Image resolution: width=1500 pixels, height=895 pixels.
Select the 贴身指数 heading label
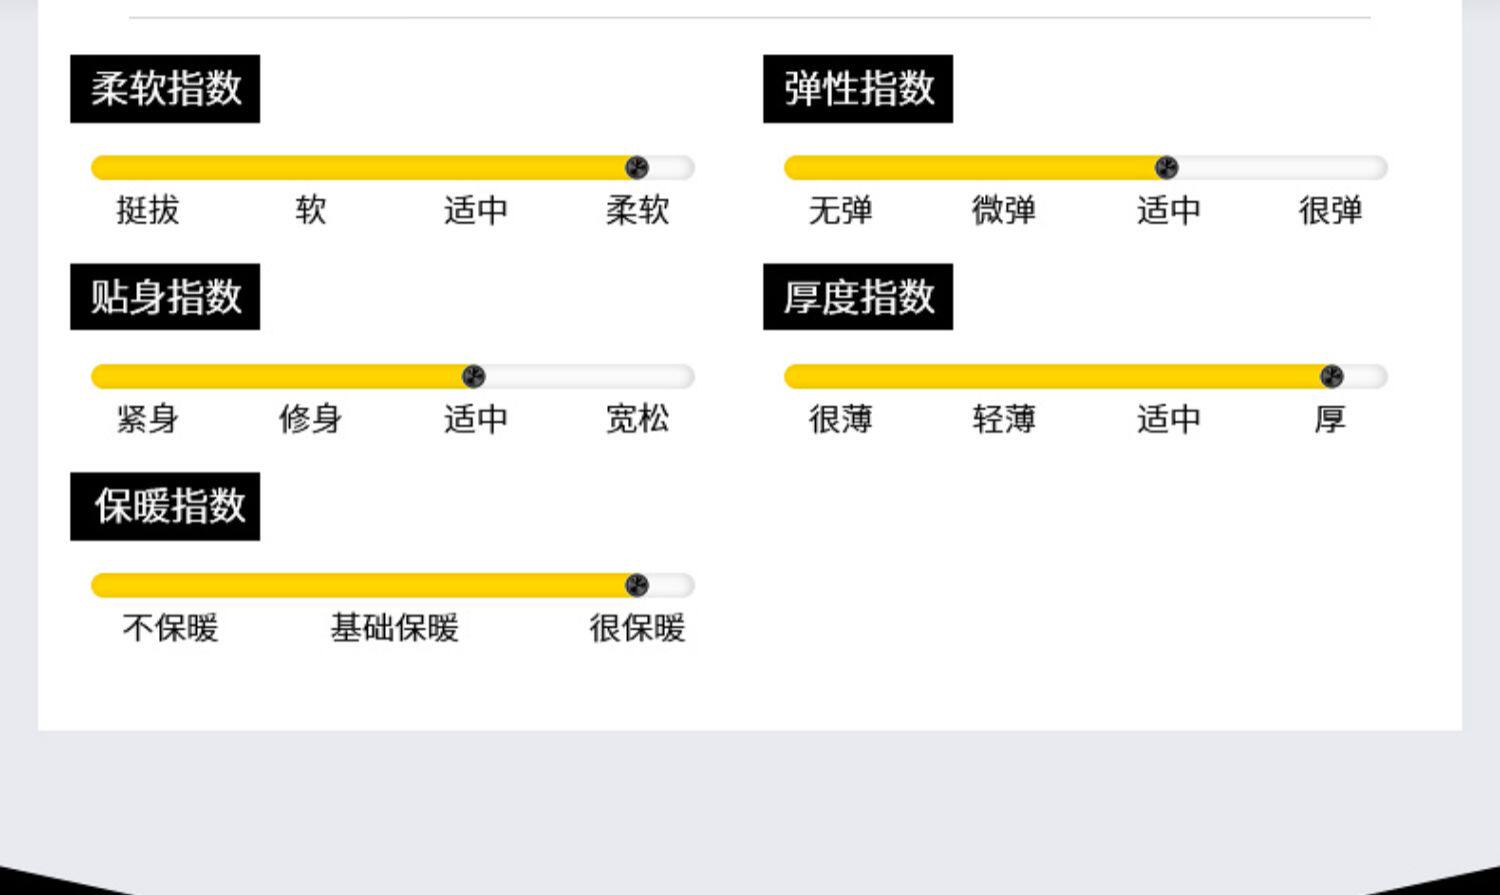(165, 297)
